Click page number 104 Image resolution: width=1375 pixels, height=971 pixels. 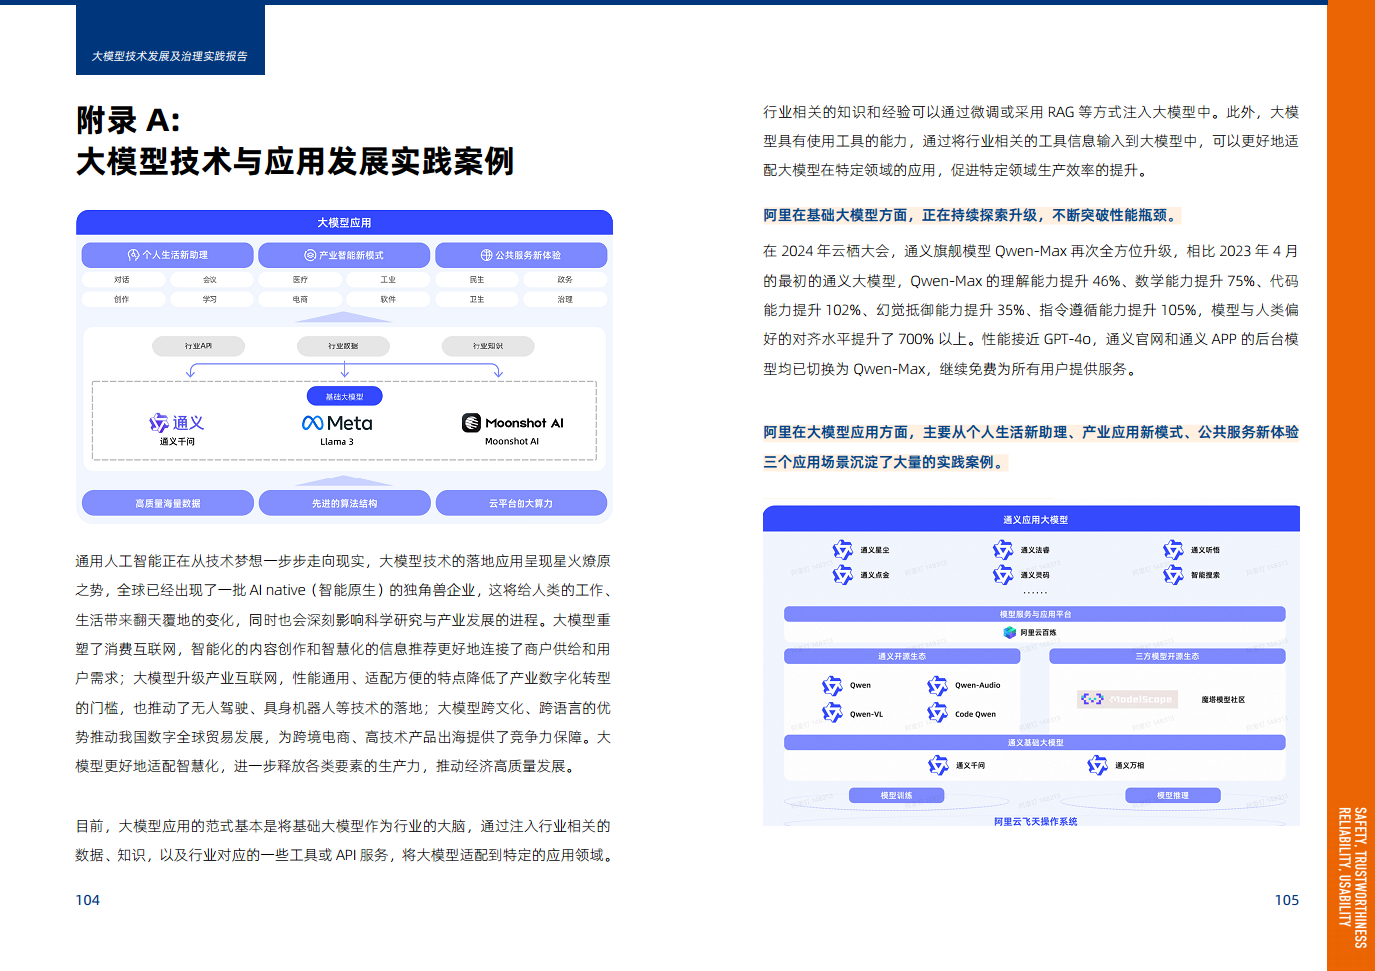pyautogui.click(x=88, y=900)
